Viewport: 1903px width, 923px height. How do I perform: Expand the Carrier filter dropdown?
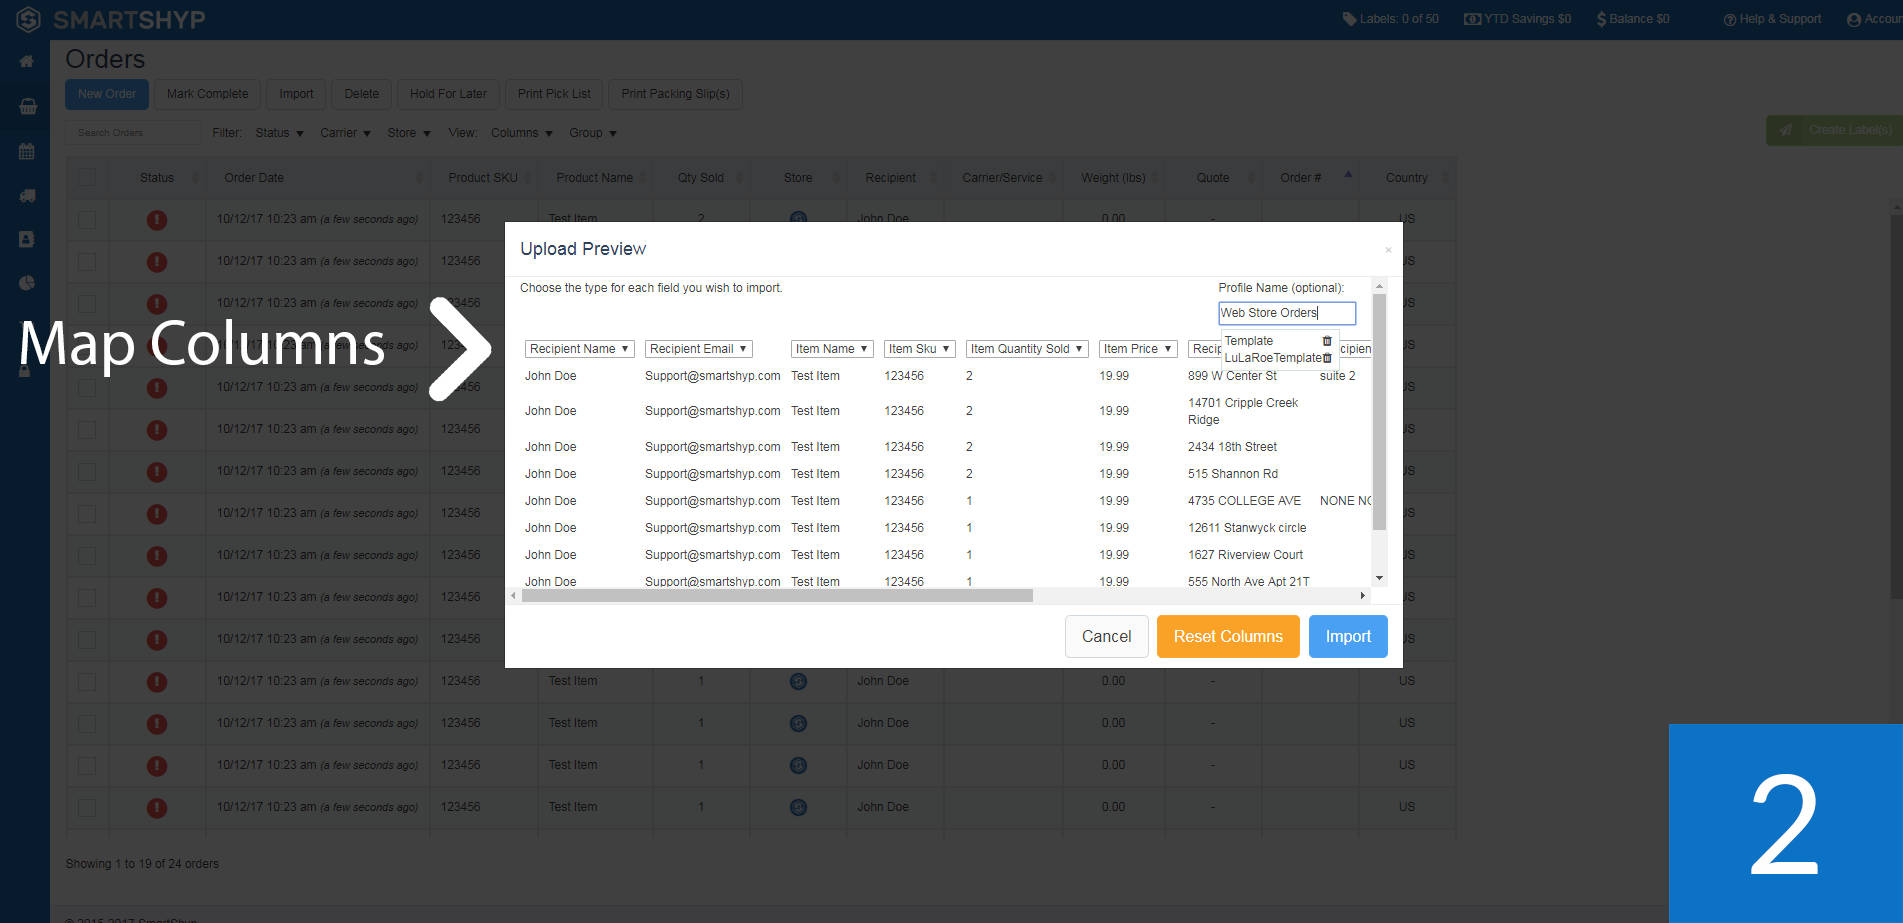click(x=344, y=132)
